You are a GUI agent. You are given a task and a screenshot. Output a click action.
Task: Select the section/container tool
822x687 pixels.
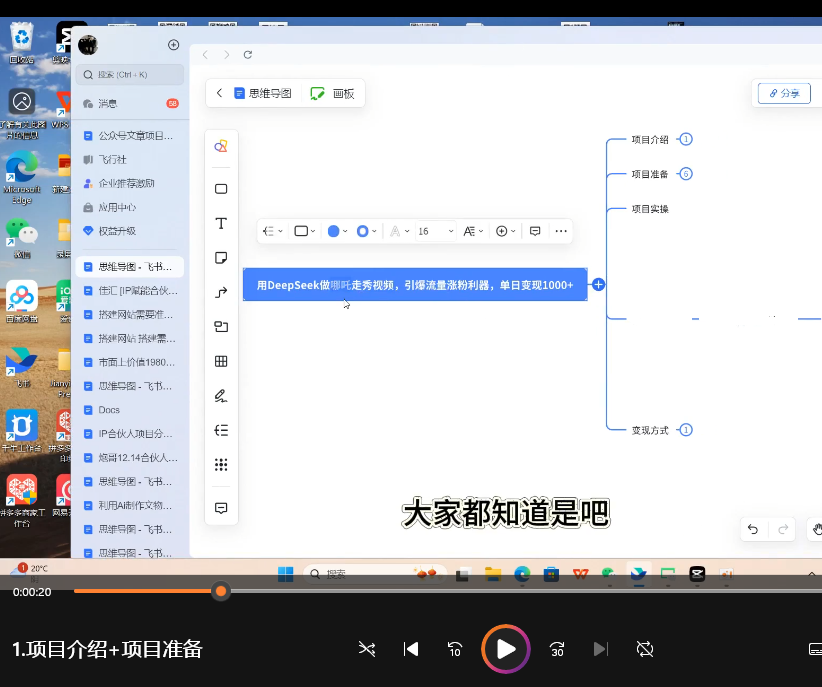[221, 327]
